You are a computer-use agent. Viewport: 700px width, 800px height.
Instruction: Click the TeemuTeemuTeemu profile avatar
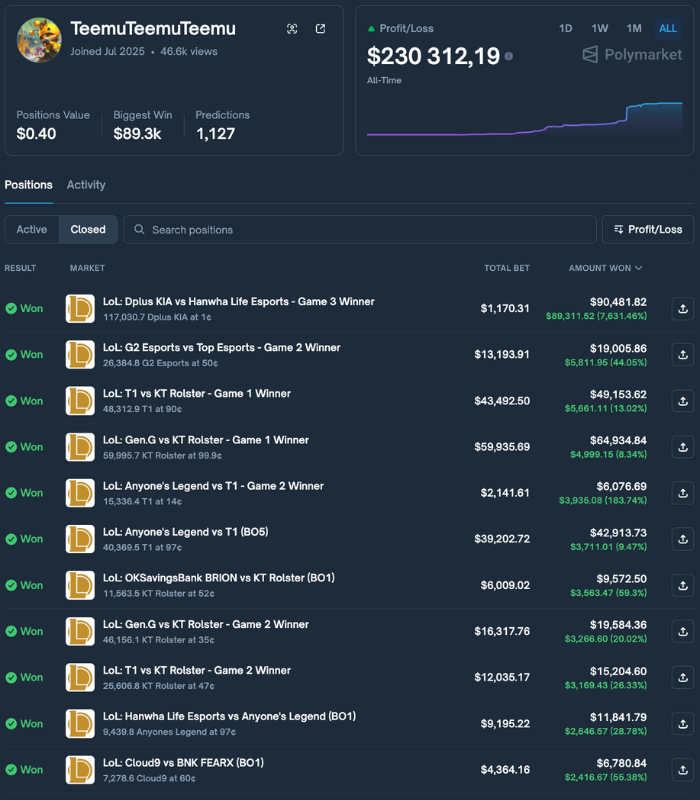point(39,40)
